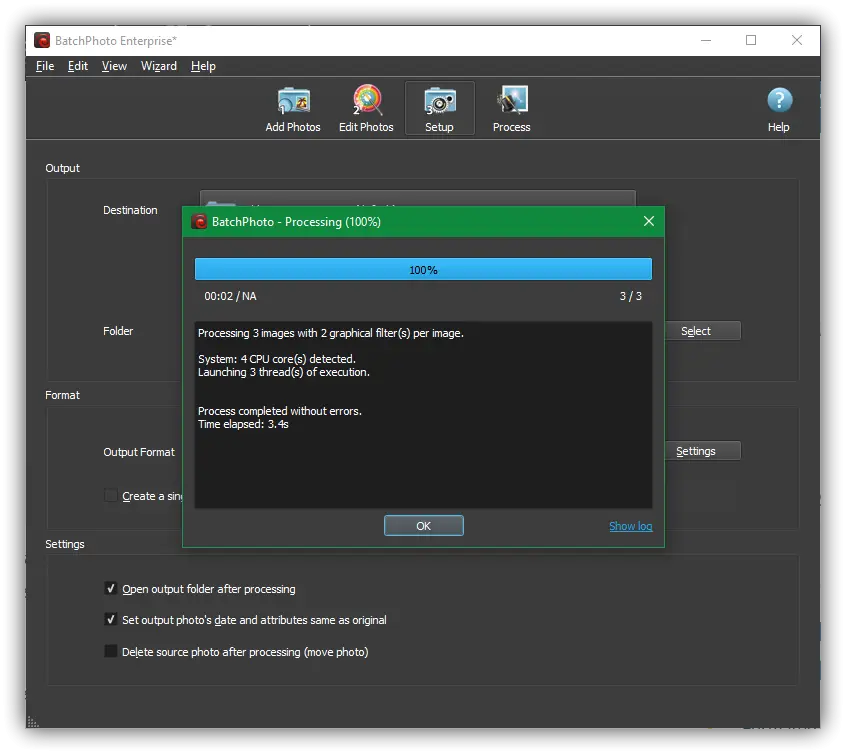
Task: Close the BatchPhoto Enterprise window
Action: click(x=796, y=40)
